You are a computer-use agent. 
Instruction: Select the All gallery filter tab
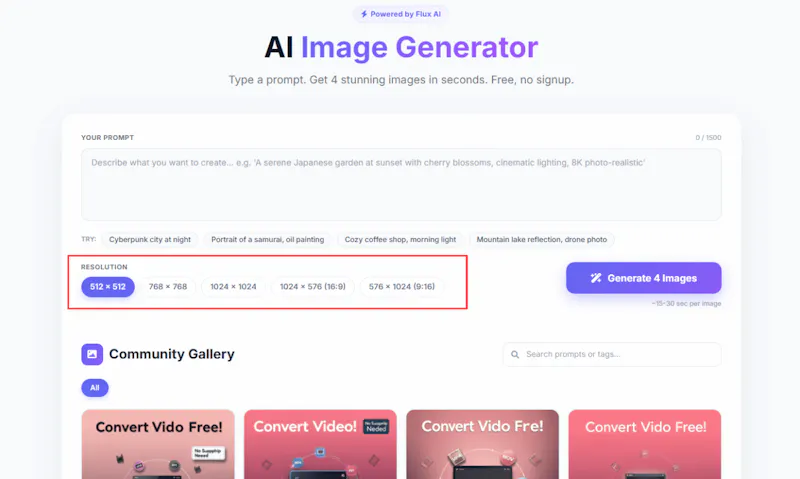[x=95, y=388]
